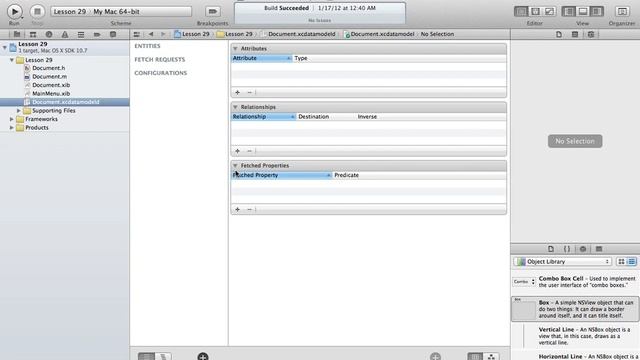Select MainMenu.xib in navigator
This screenshot has height=360, width=640.
(x=51, y=94)
